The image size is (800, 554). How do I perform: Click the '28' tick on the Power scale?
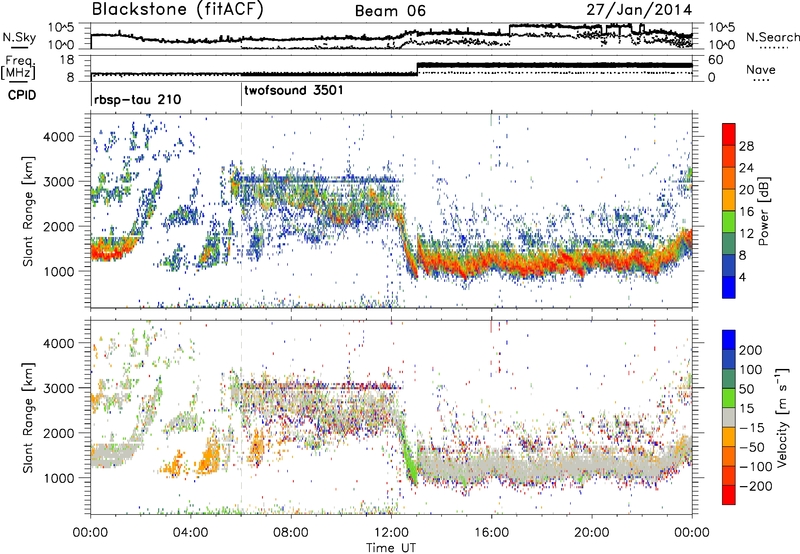[x=746, y=146]
